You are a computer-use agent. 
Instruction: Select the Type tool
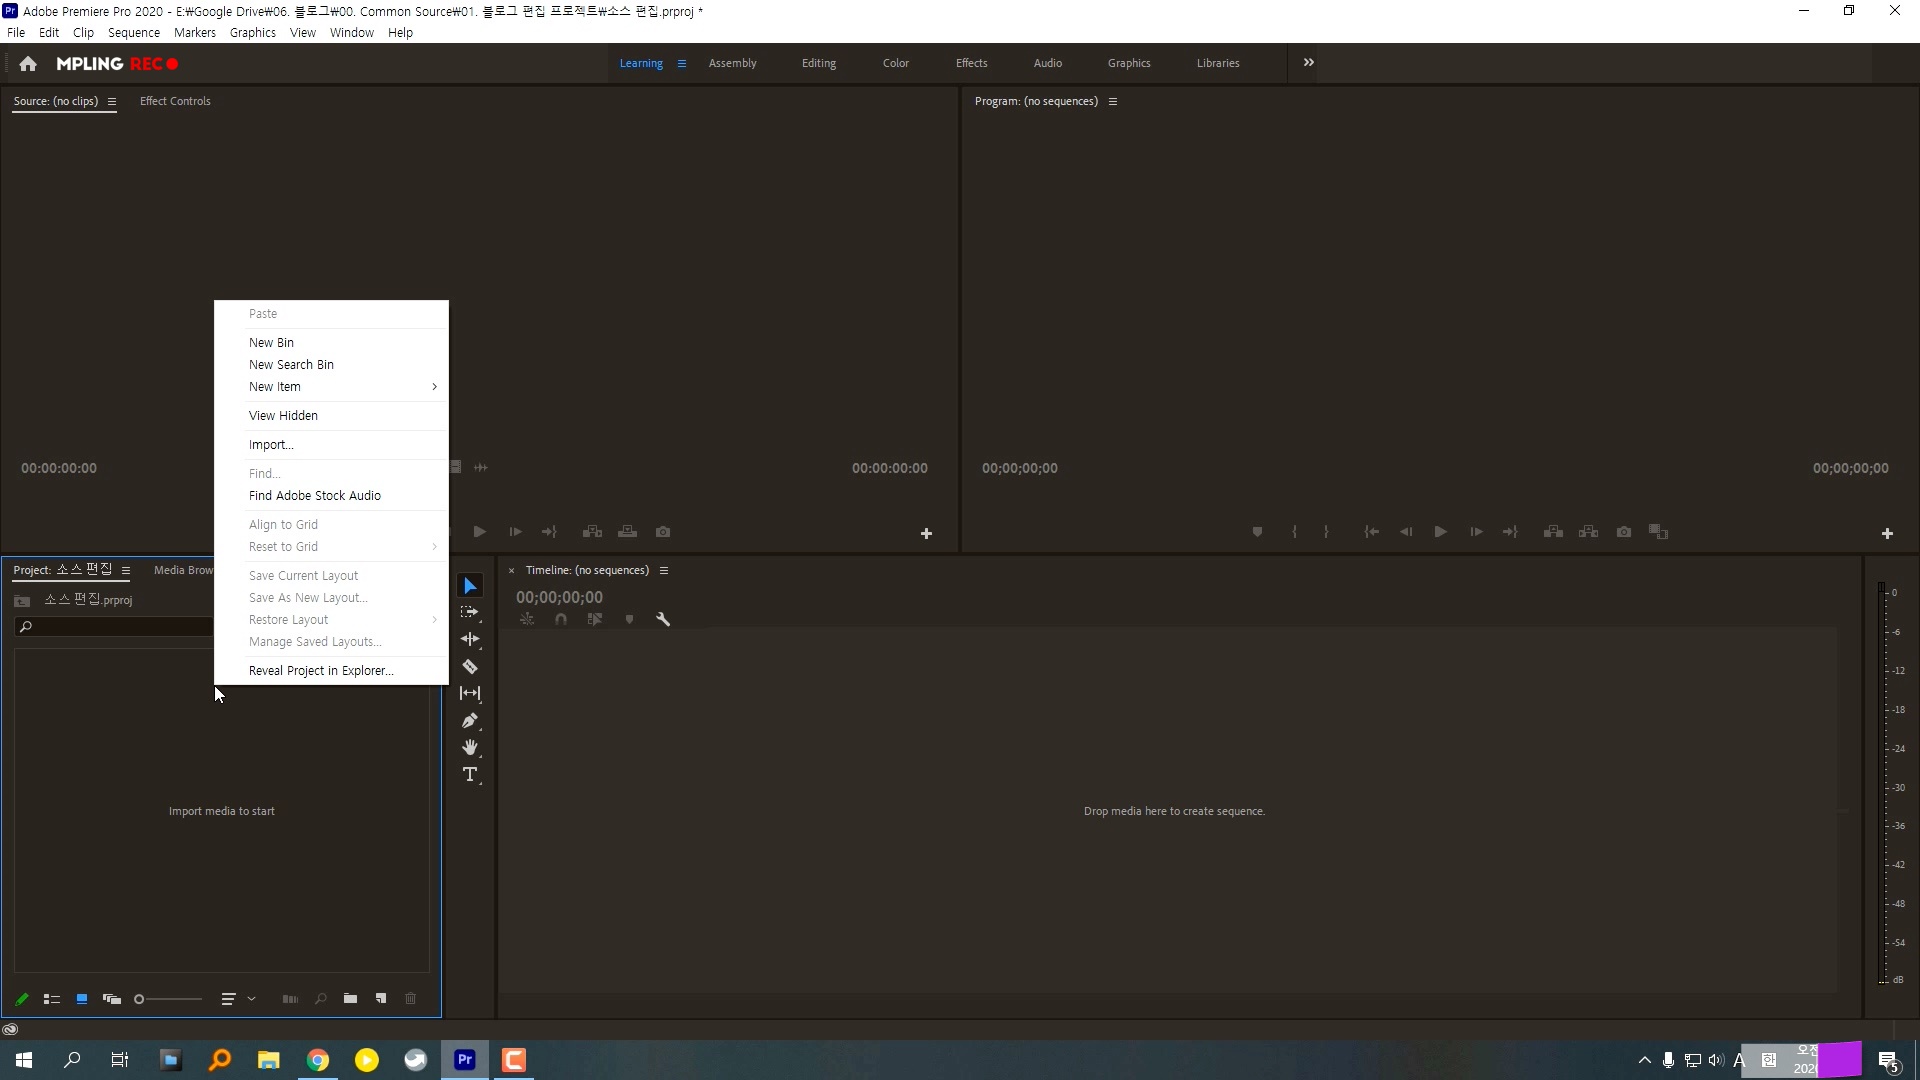pyautogui.click(x=470, y=774)
